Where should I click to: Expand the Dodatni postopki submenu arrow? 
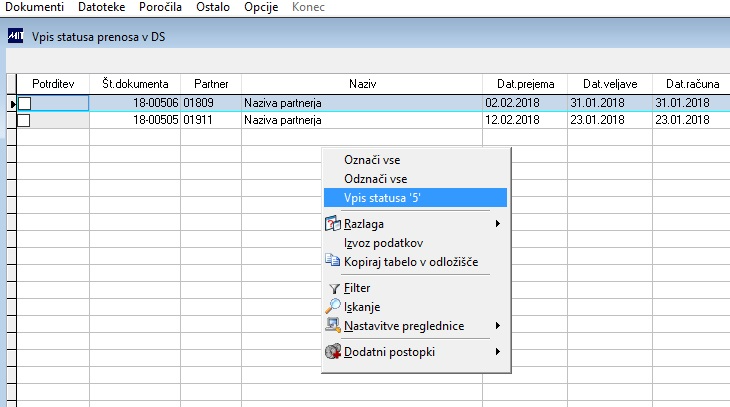[x=498, y=352]
